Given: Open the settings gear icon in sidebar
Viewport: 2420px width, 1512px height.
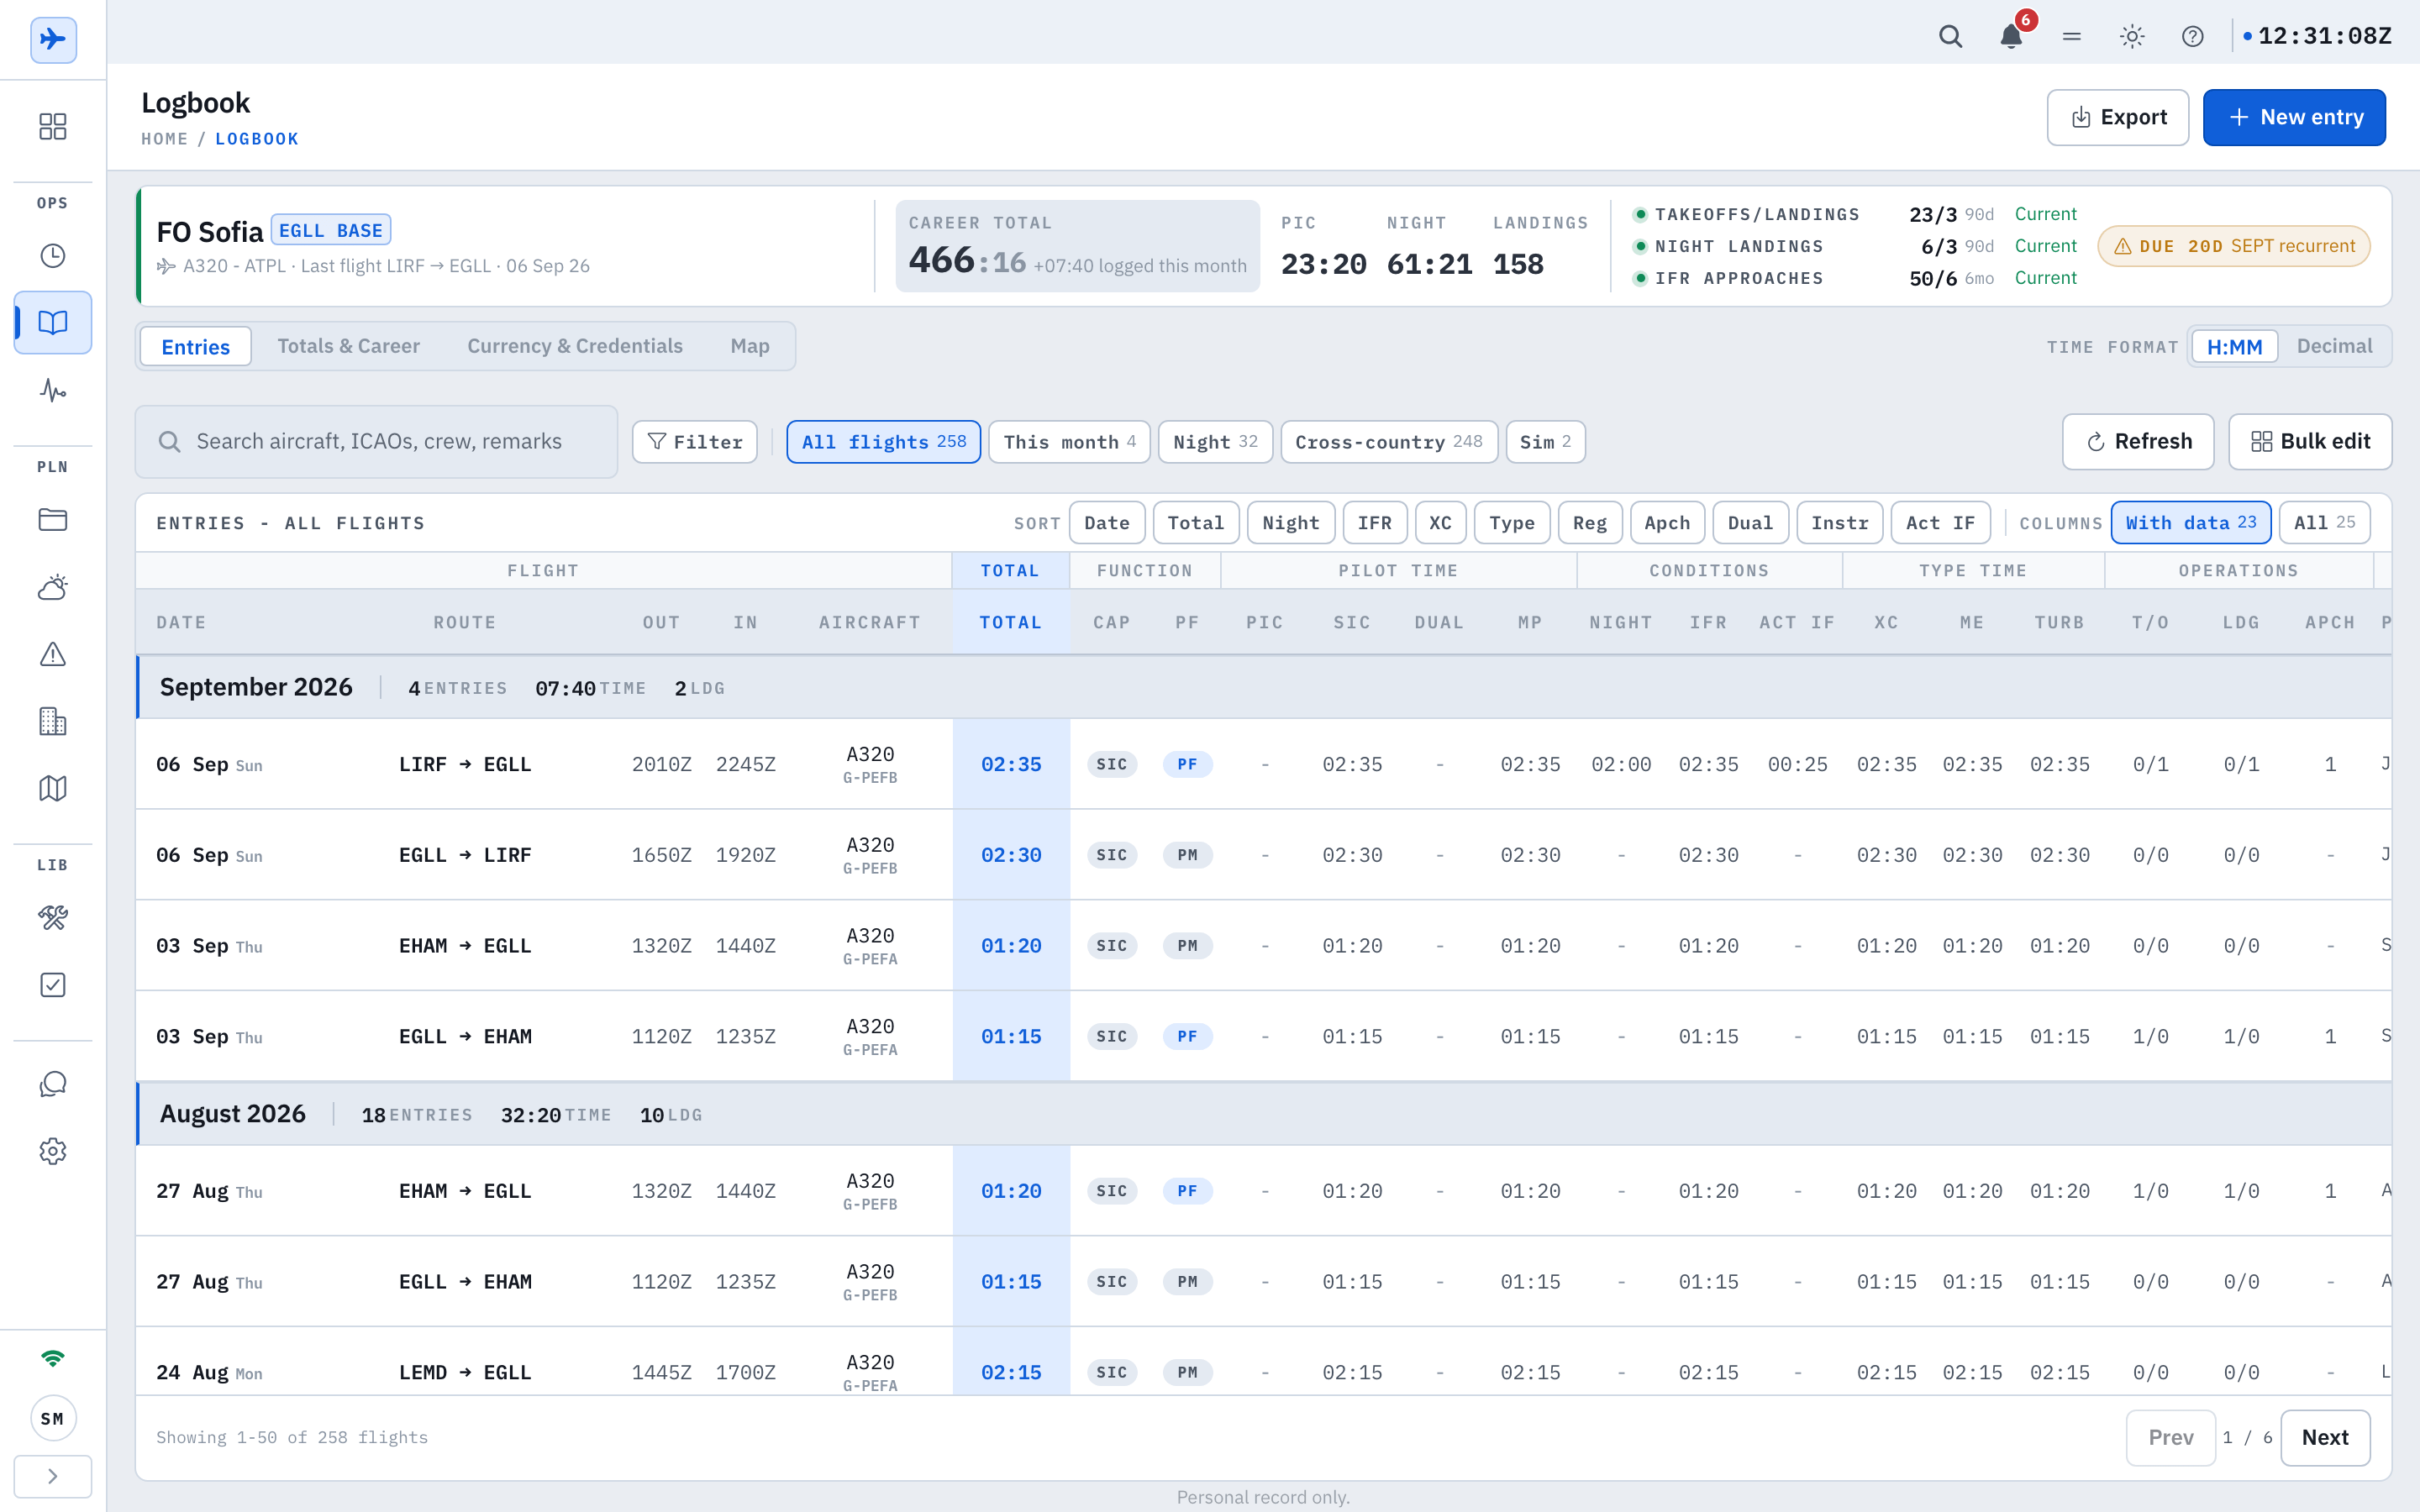Looking at the screenshot, I should click(x=53, y=1151).
